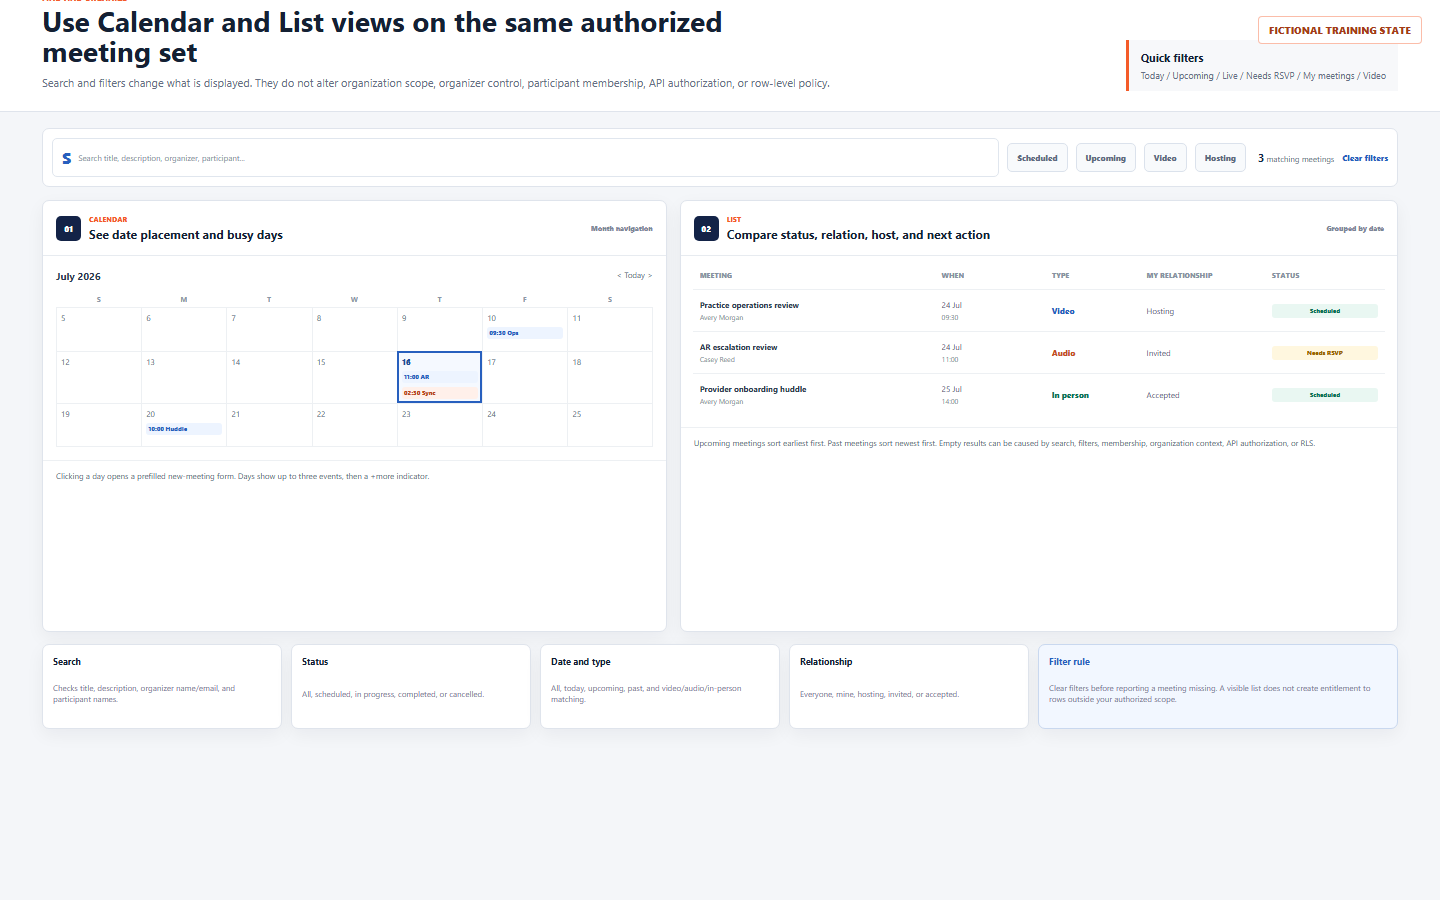The width and height of the screenshot is (1440, 900).
Task: Open the Filter rule info card
Action: tap(1218, 686)
